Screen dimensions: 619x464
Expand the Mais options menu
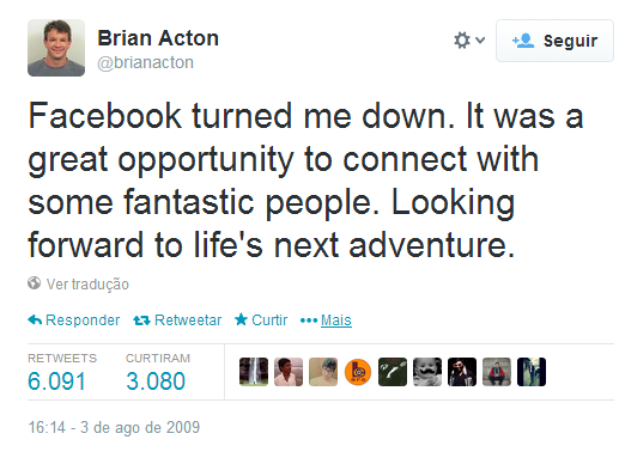[326, 320]
